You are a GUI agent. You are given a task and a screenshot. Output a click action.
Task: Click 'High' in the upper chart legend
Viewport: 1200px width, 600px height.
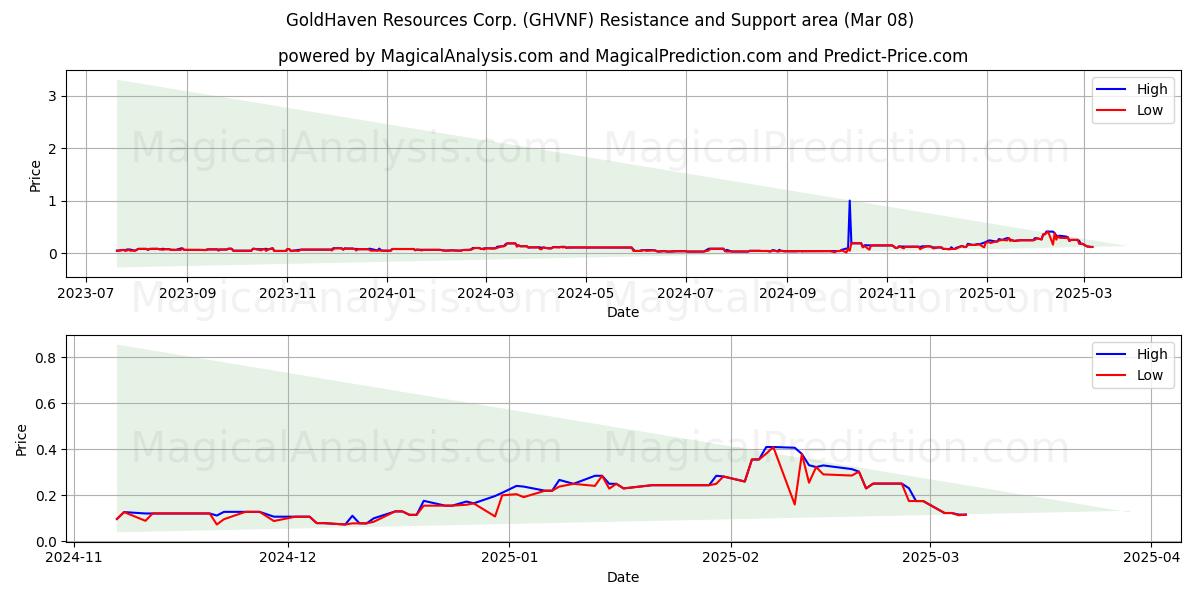coord(1152,89)
